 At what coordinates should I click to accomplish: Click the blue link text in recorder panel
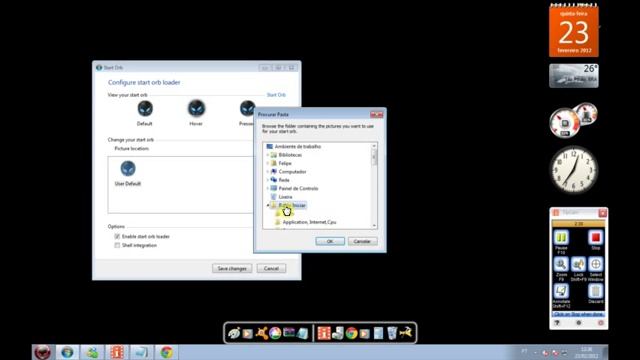click(578, 314)
